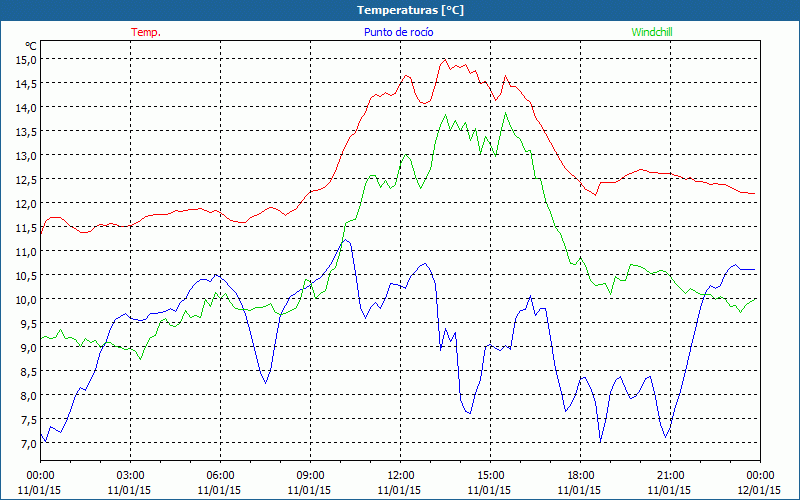
Task: Select the red 'Temp.' legend label
Action: click(146, 32)
